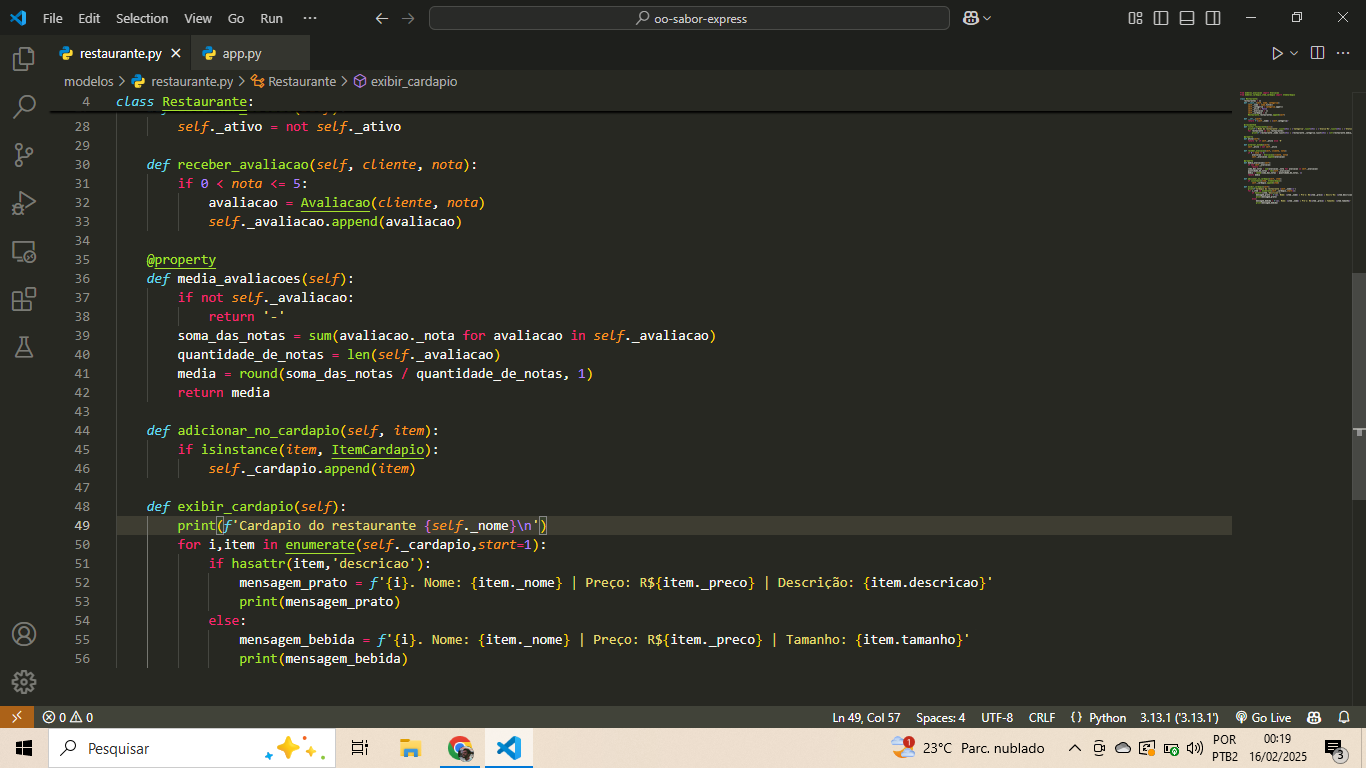Open the Edit menu
This screenshot has height=768, width=1366.
click(89, 18)
